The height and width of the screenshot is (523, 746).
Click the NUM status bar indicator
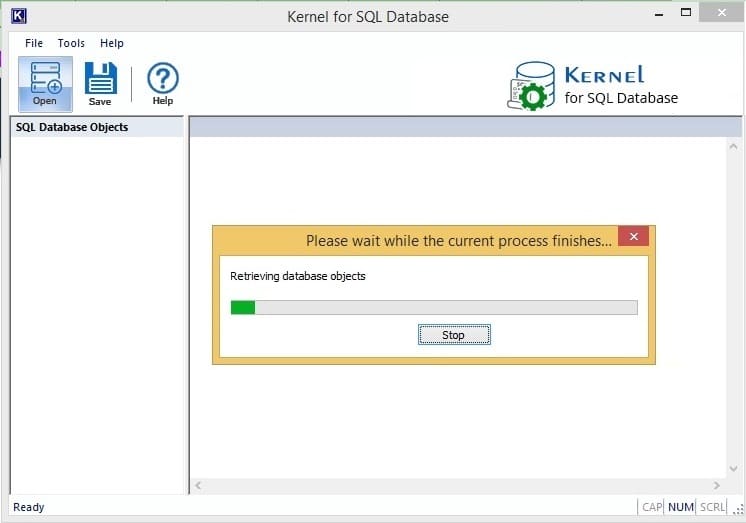pos(680,507)
